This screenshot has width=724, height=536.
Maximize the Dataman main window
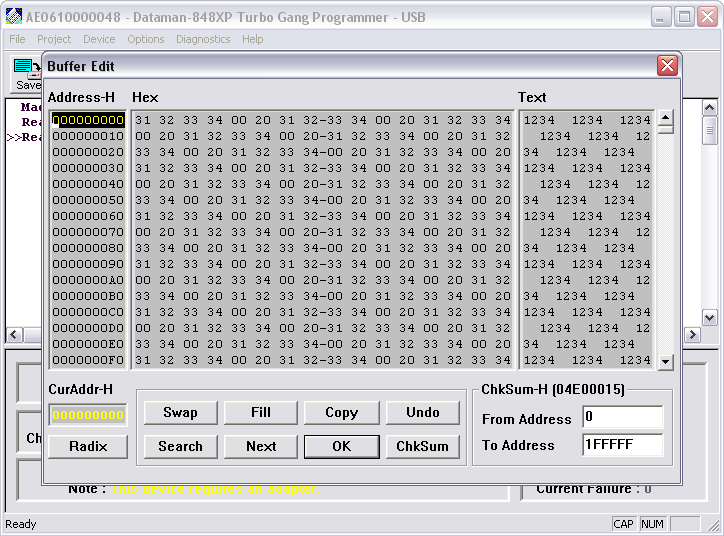(x=684, y=17)
